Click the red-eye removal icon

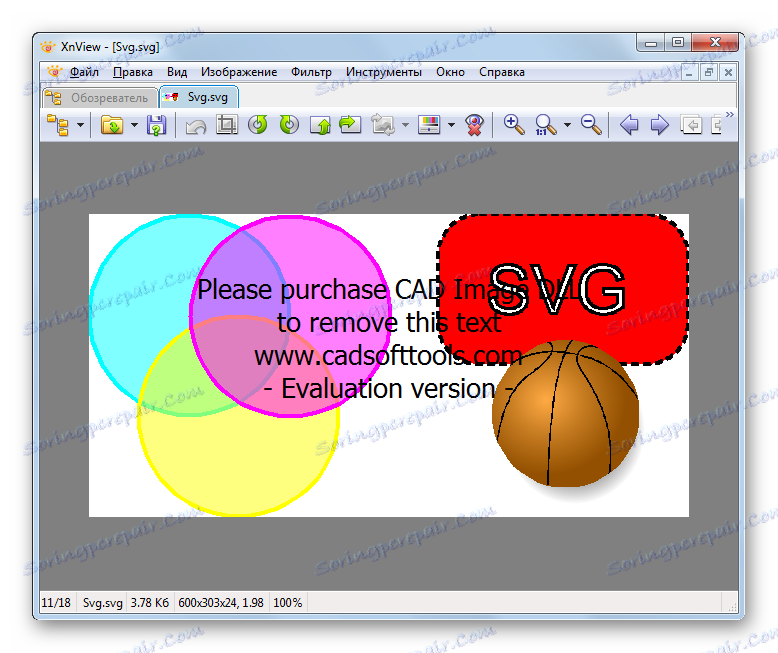click(474, 125)
